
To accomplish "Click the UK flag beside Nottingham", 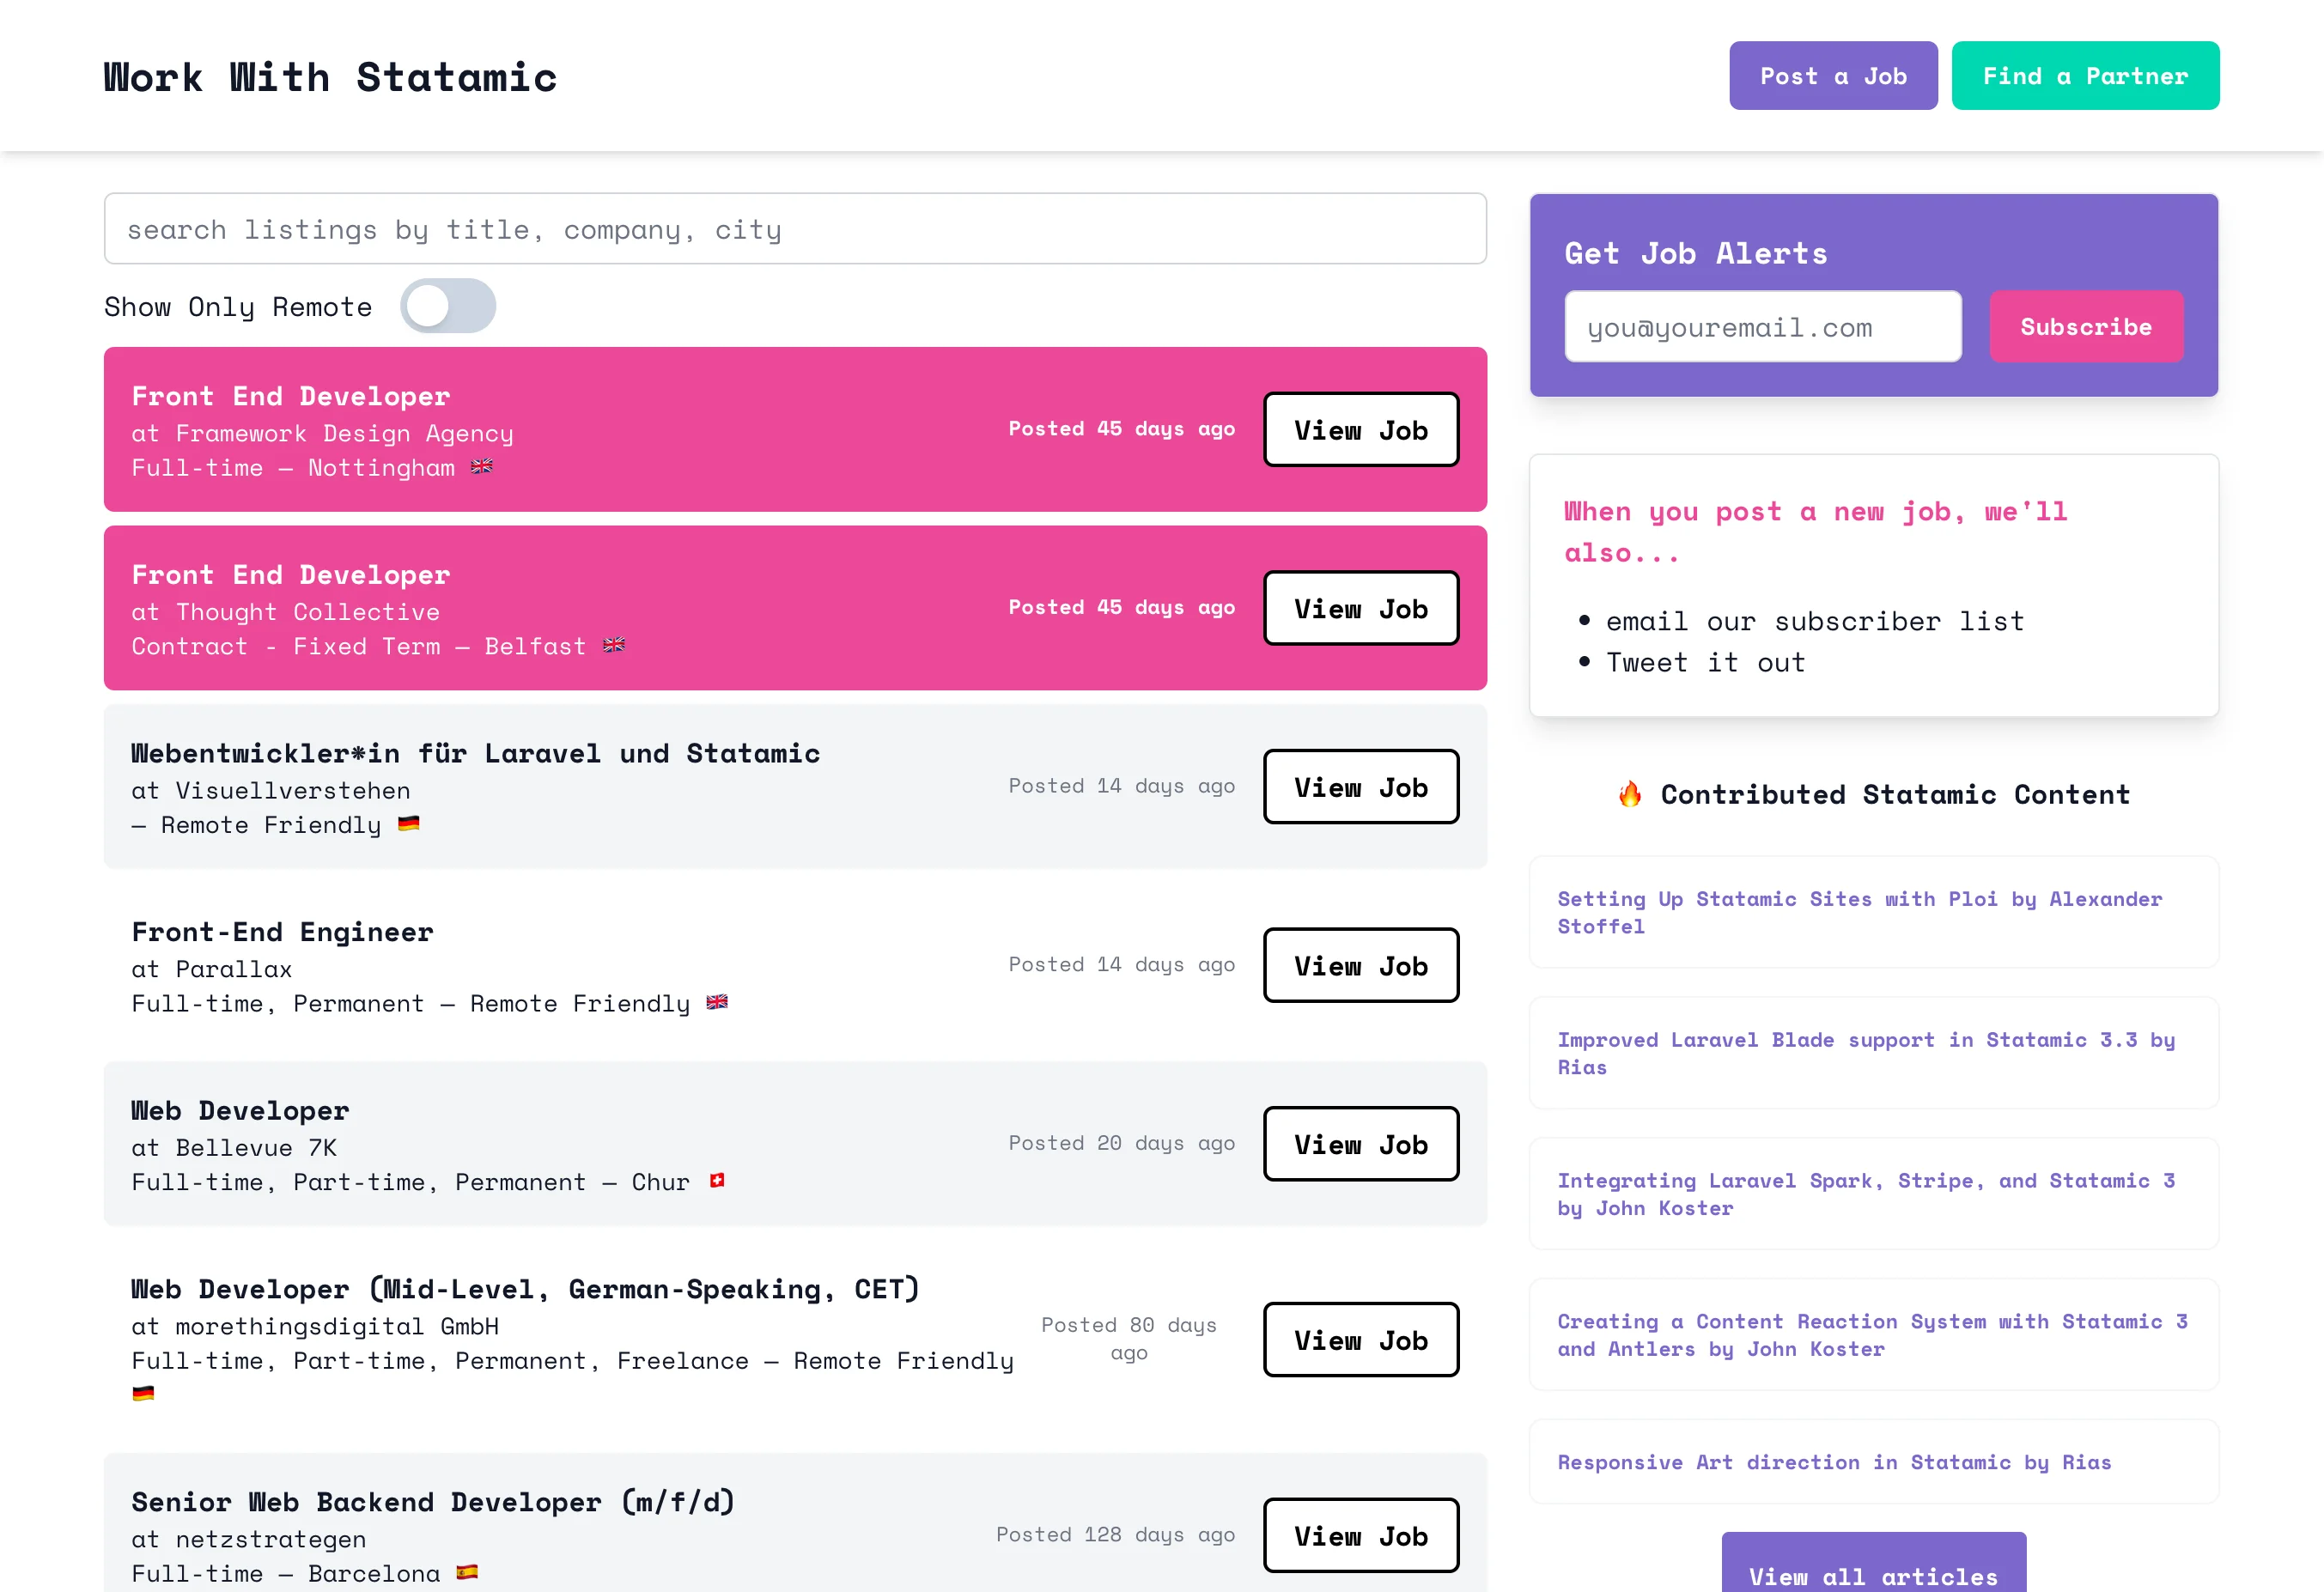I will [x=482, y=466].
